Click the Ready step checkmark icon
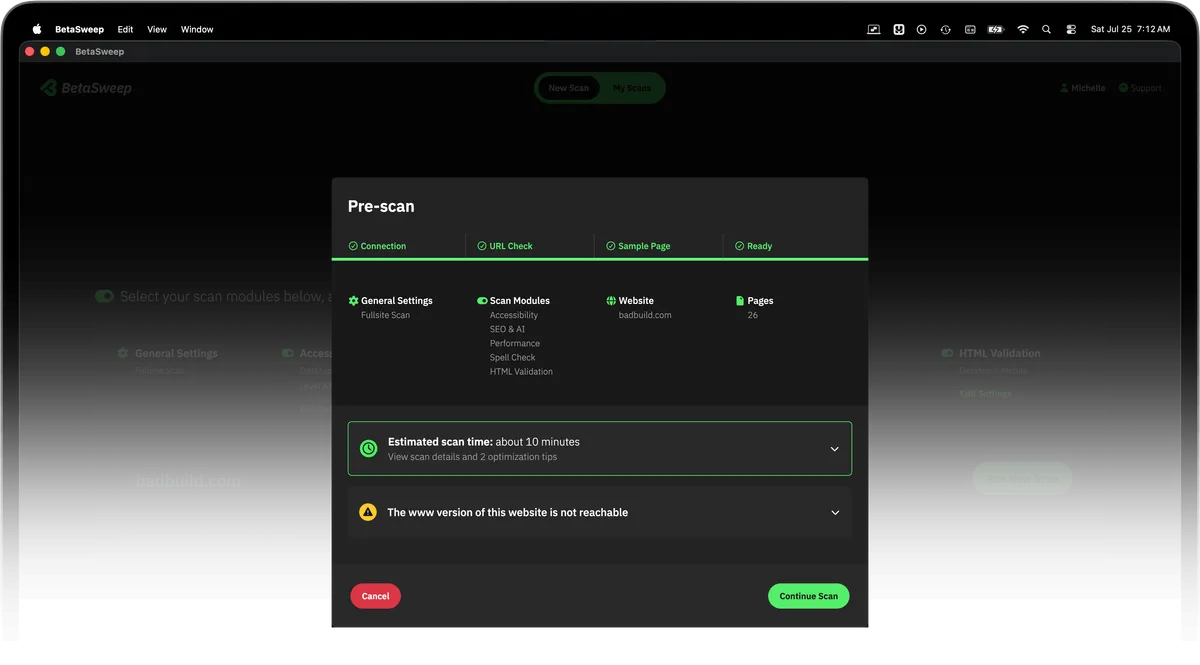 coord(740,246)
